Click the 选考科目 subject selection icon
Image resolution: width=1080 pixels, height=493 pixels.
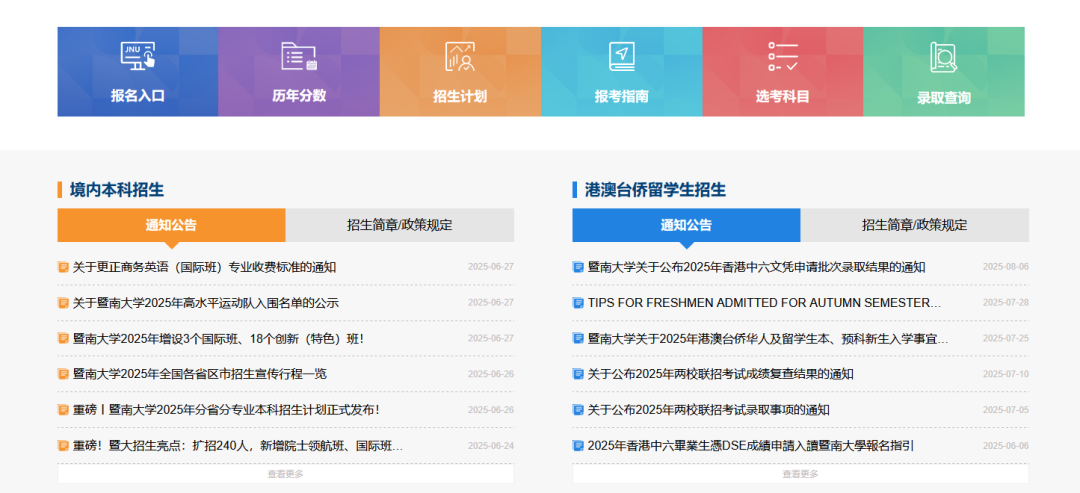pos(782,72)
